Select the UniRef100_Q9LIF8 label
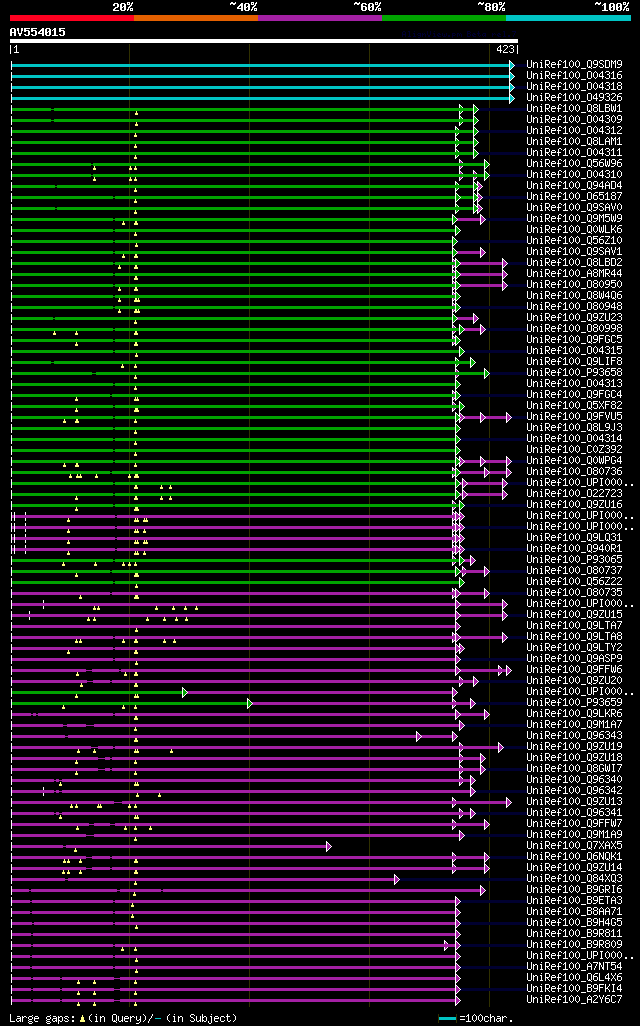 click(575, 361)
